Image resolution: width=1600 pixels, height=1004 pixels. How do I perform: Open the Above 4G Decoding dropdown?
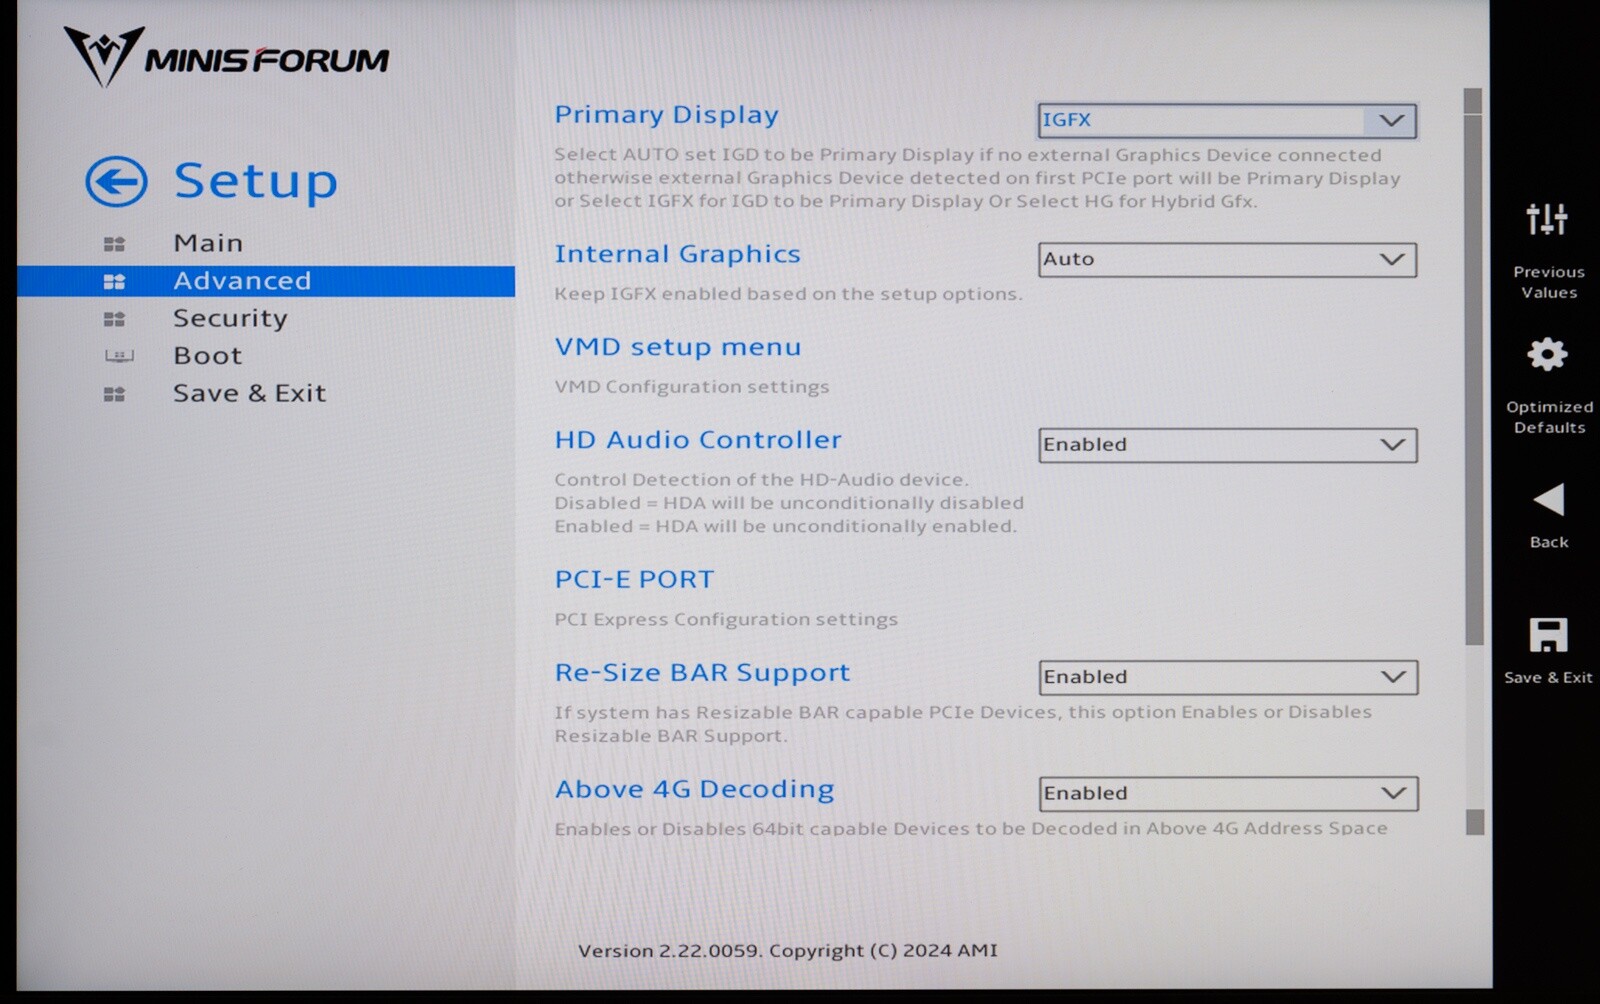point(1227,793)
